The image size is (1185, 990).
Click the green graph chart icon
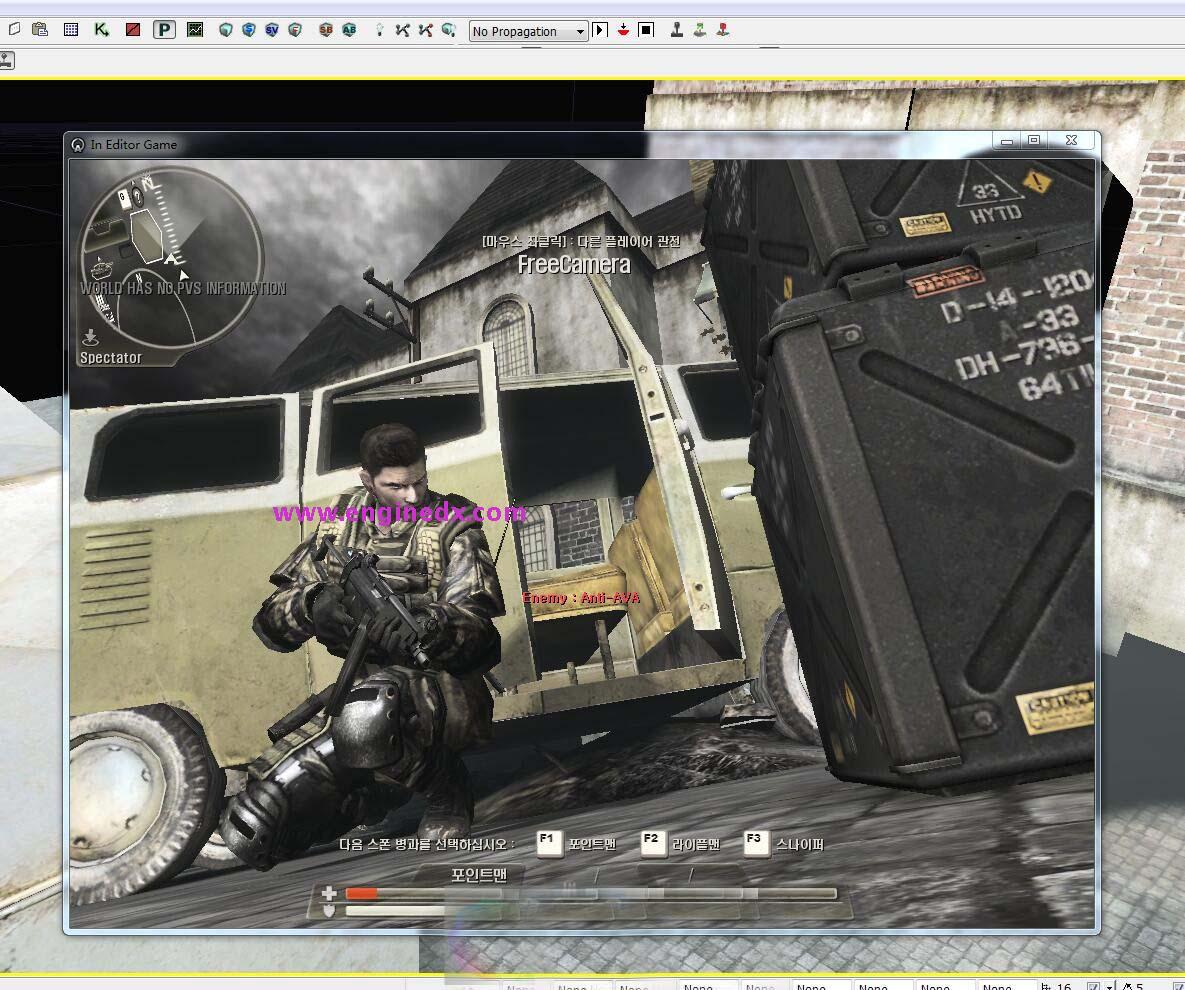195,29
